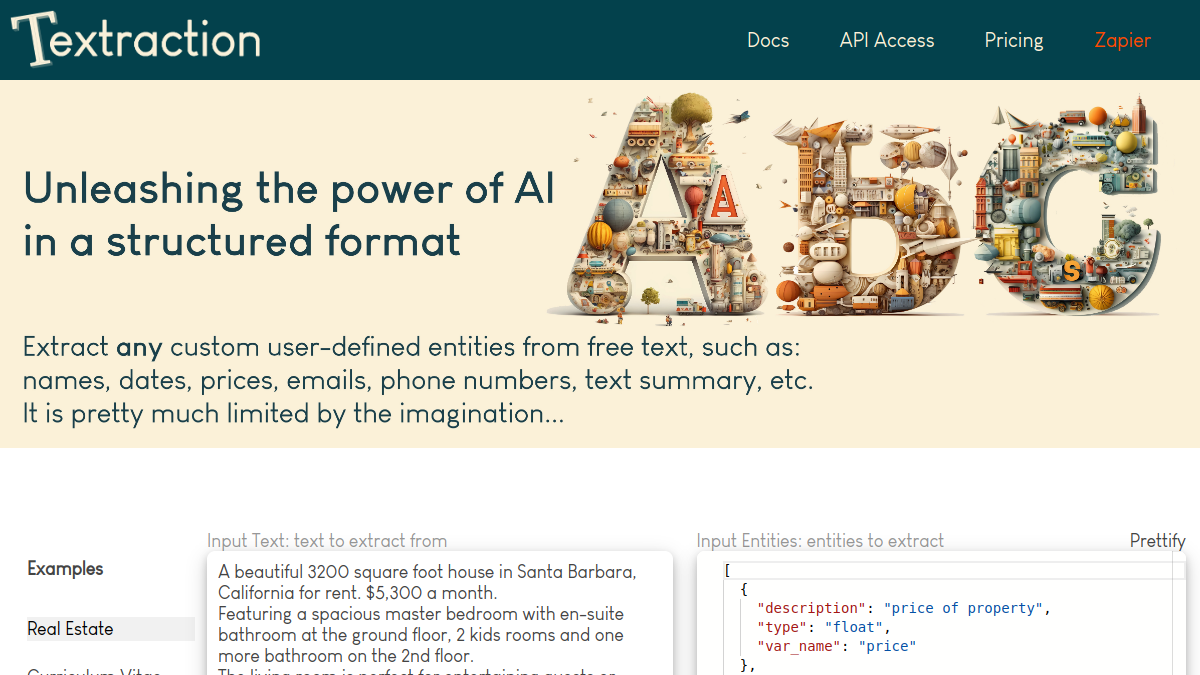Select the Real Estate example

click(111, 629)
